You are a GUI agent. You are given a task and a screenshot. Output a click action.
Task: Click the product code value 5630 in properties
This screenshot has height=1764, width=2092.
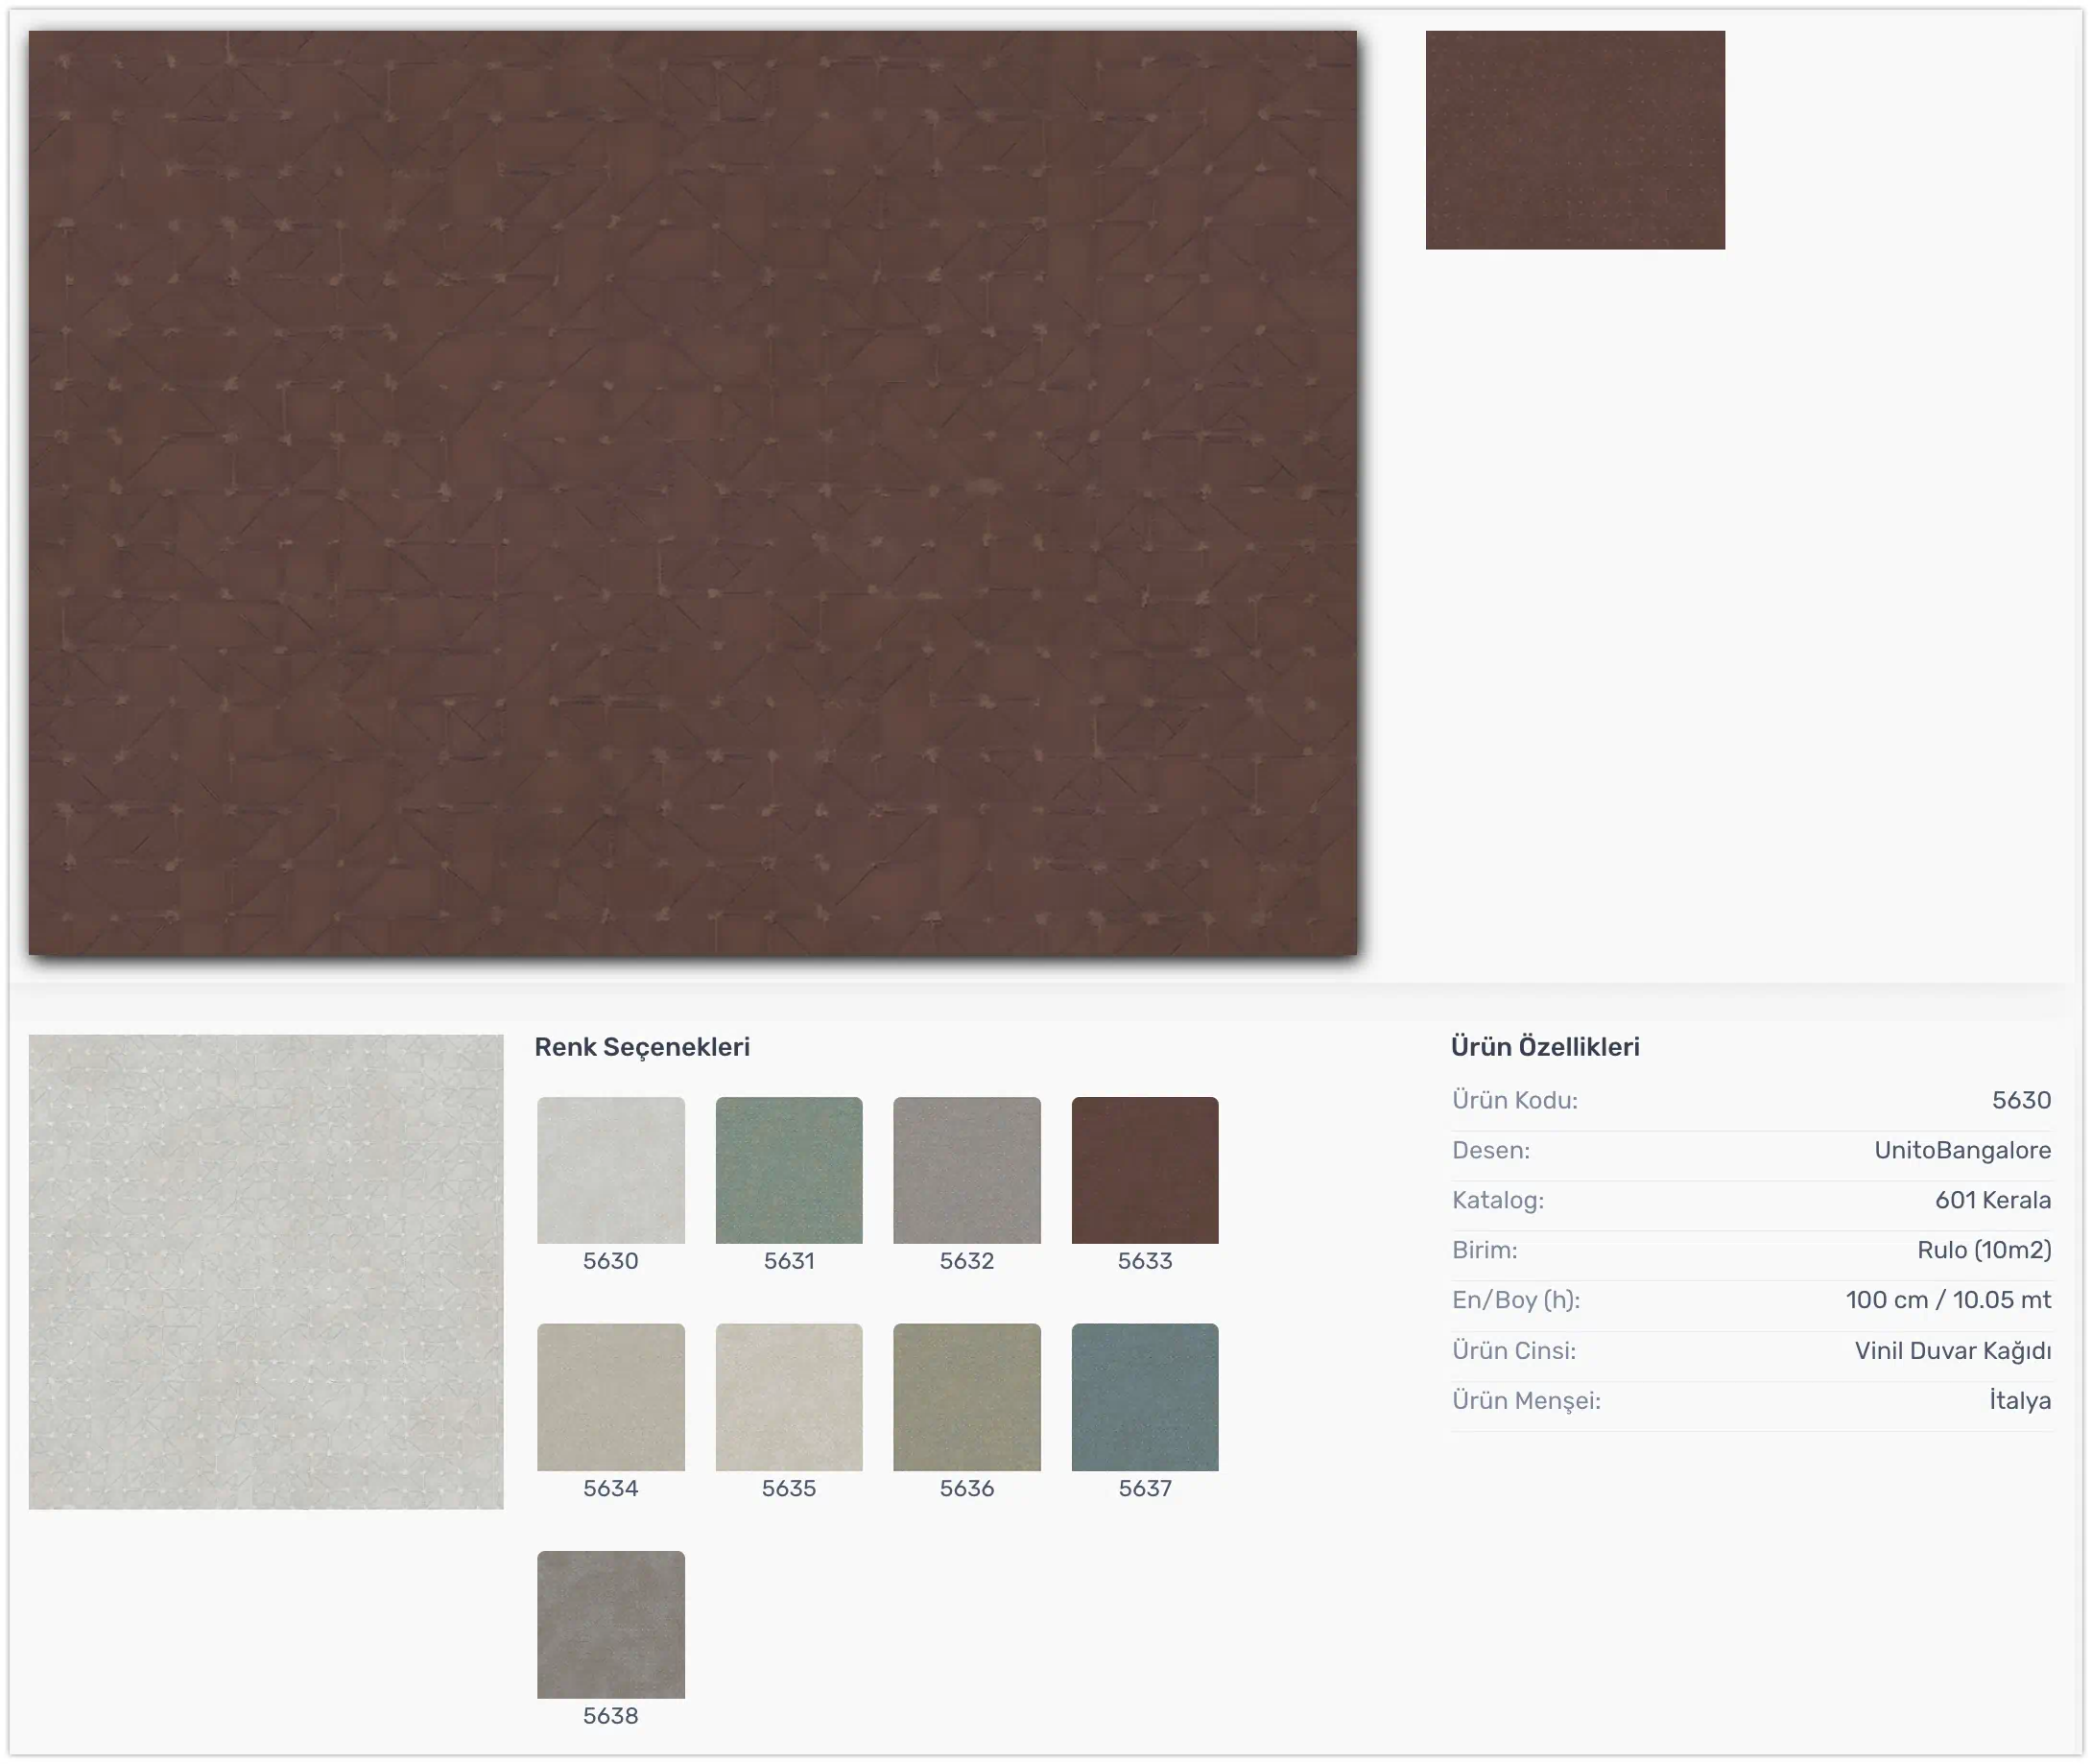point(2021,1100)
